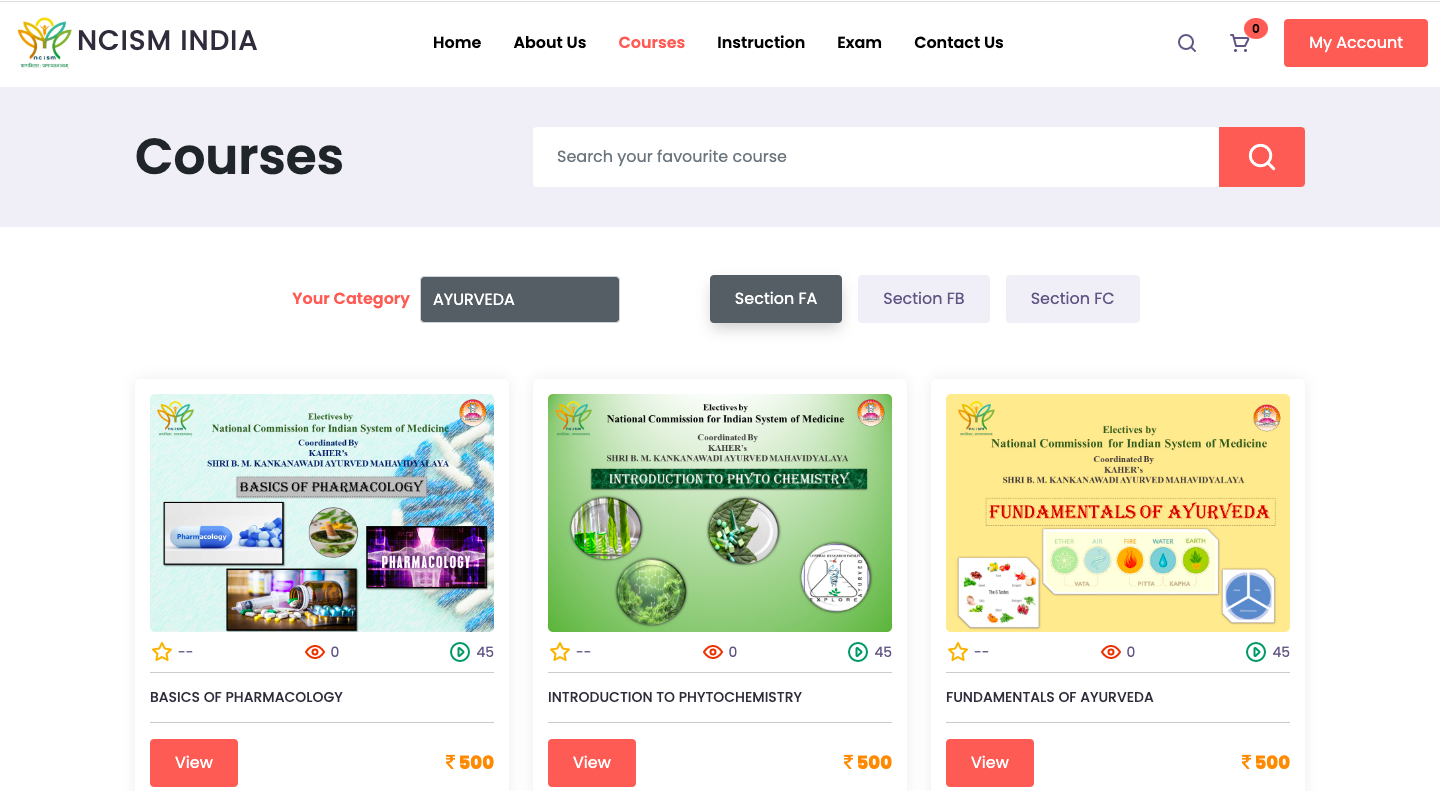This screenshot has height=791, width=1440.
Task: Expand the AYURVEDA category dropdown
Action: (520, 299)
